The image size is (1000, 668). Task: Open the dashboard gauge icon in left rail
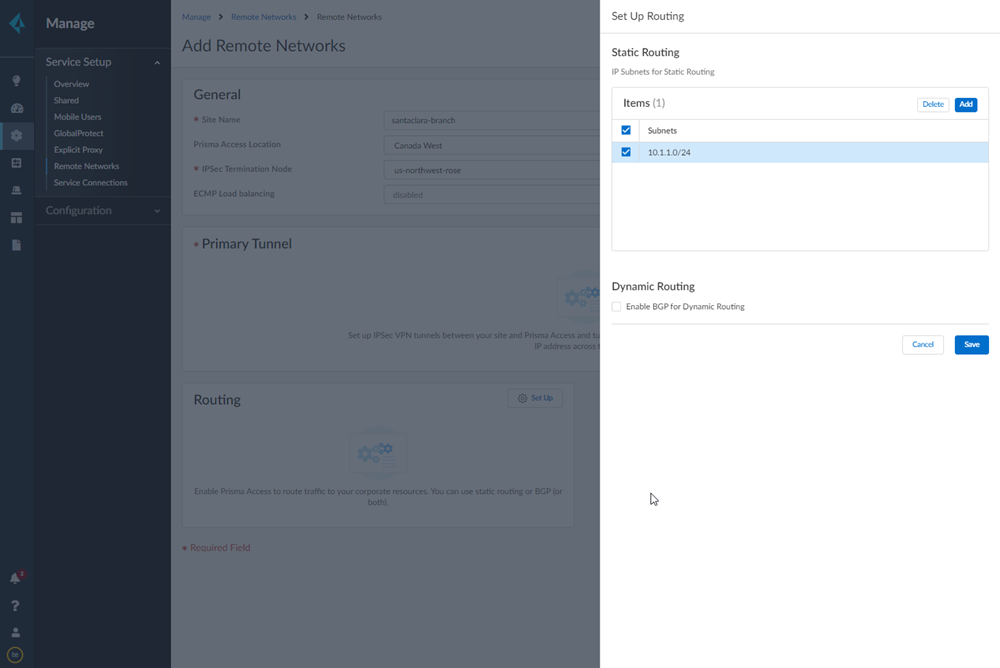pos(17,108)
